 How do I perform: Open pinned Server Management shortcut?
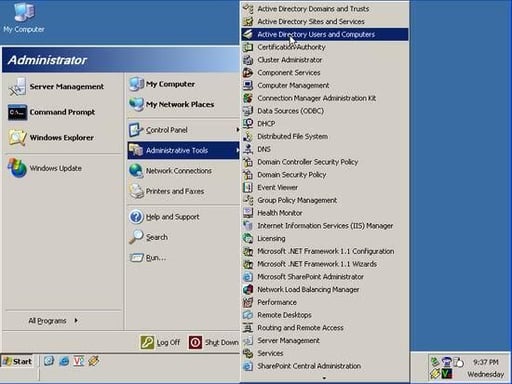pos(63,87)
